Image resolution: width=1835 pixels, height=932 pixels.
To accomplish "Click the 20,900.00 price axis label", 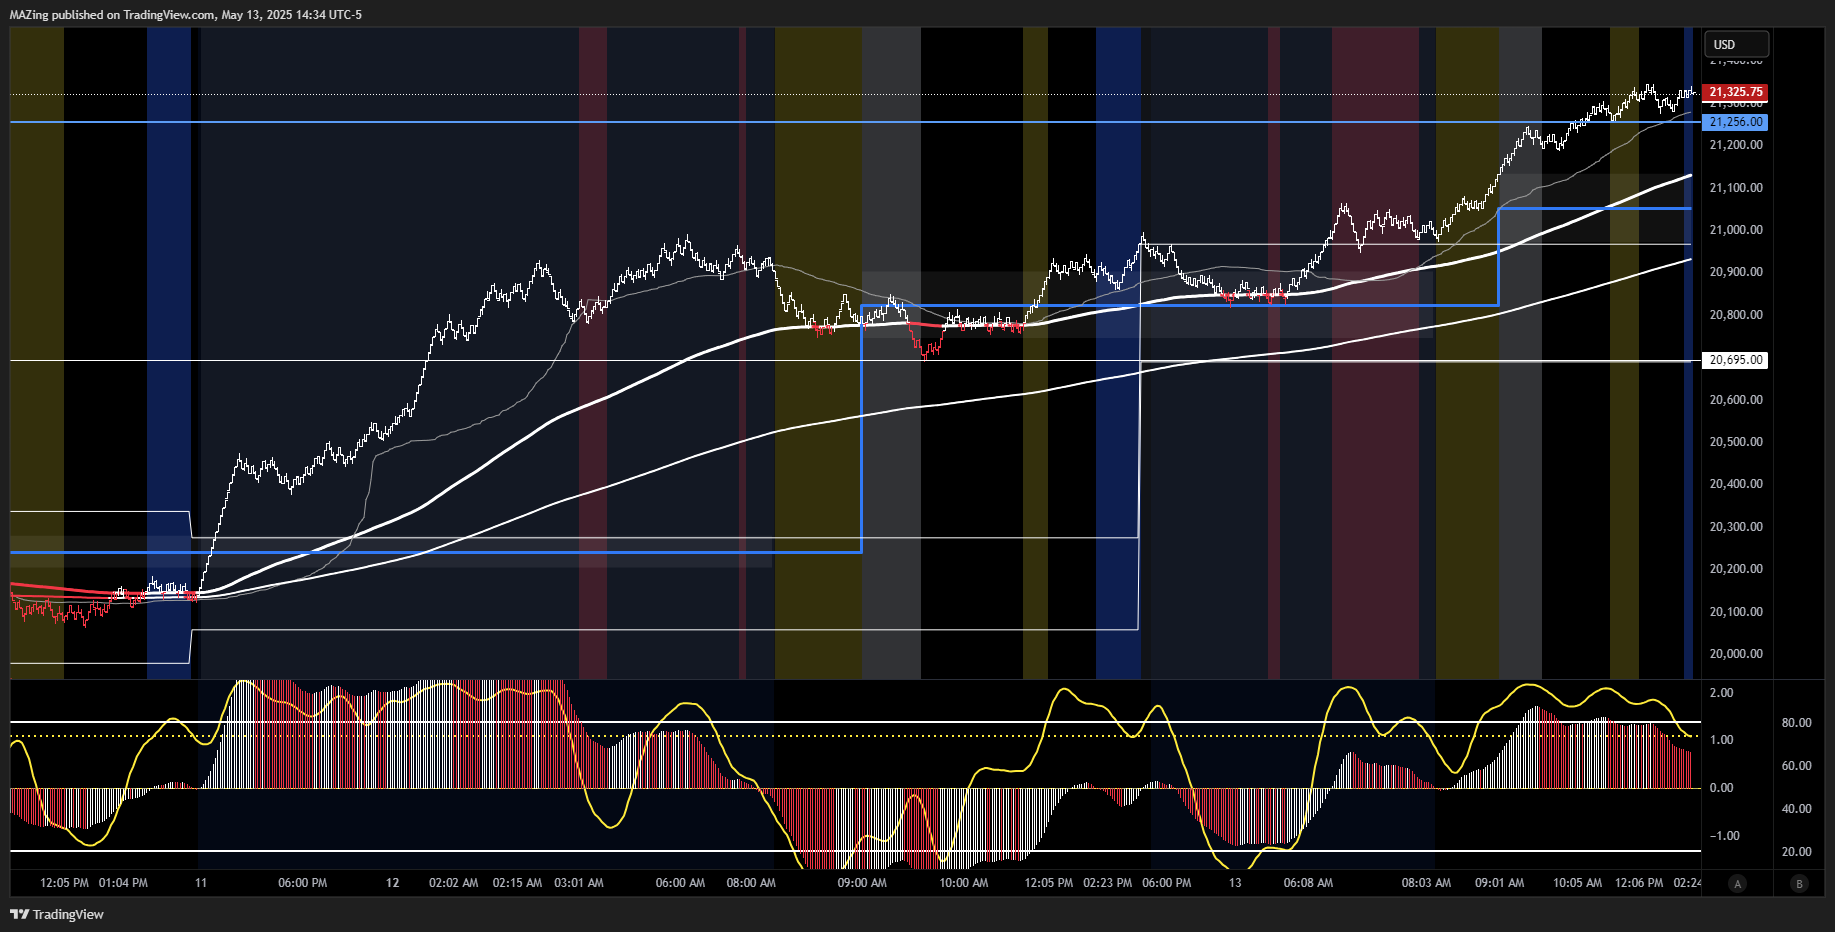I will [x=1736, y=272].
